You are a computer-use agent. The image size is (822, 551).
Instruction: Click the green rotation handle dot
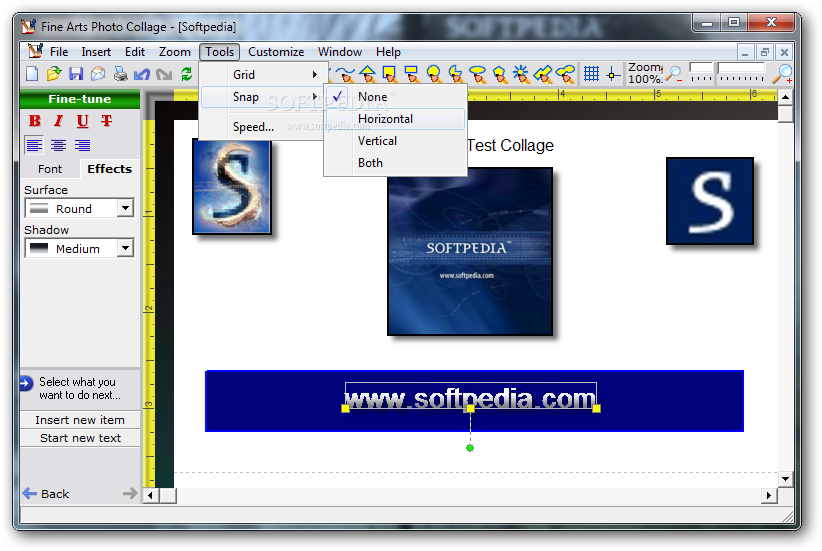click(470, 448)
